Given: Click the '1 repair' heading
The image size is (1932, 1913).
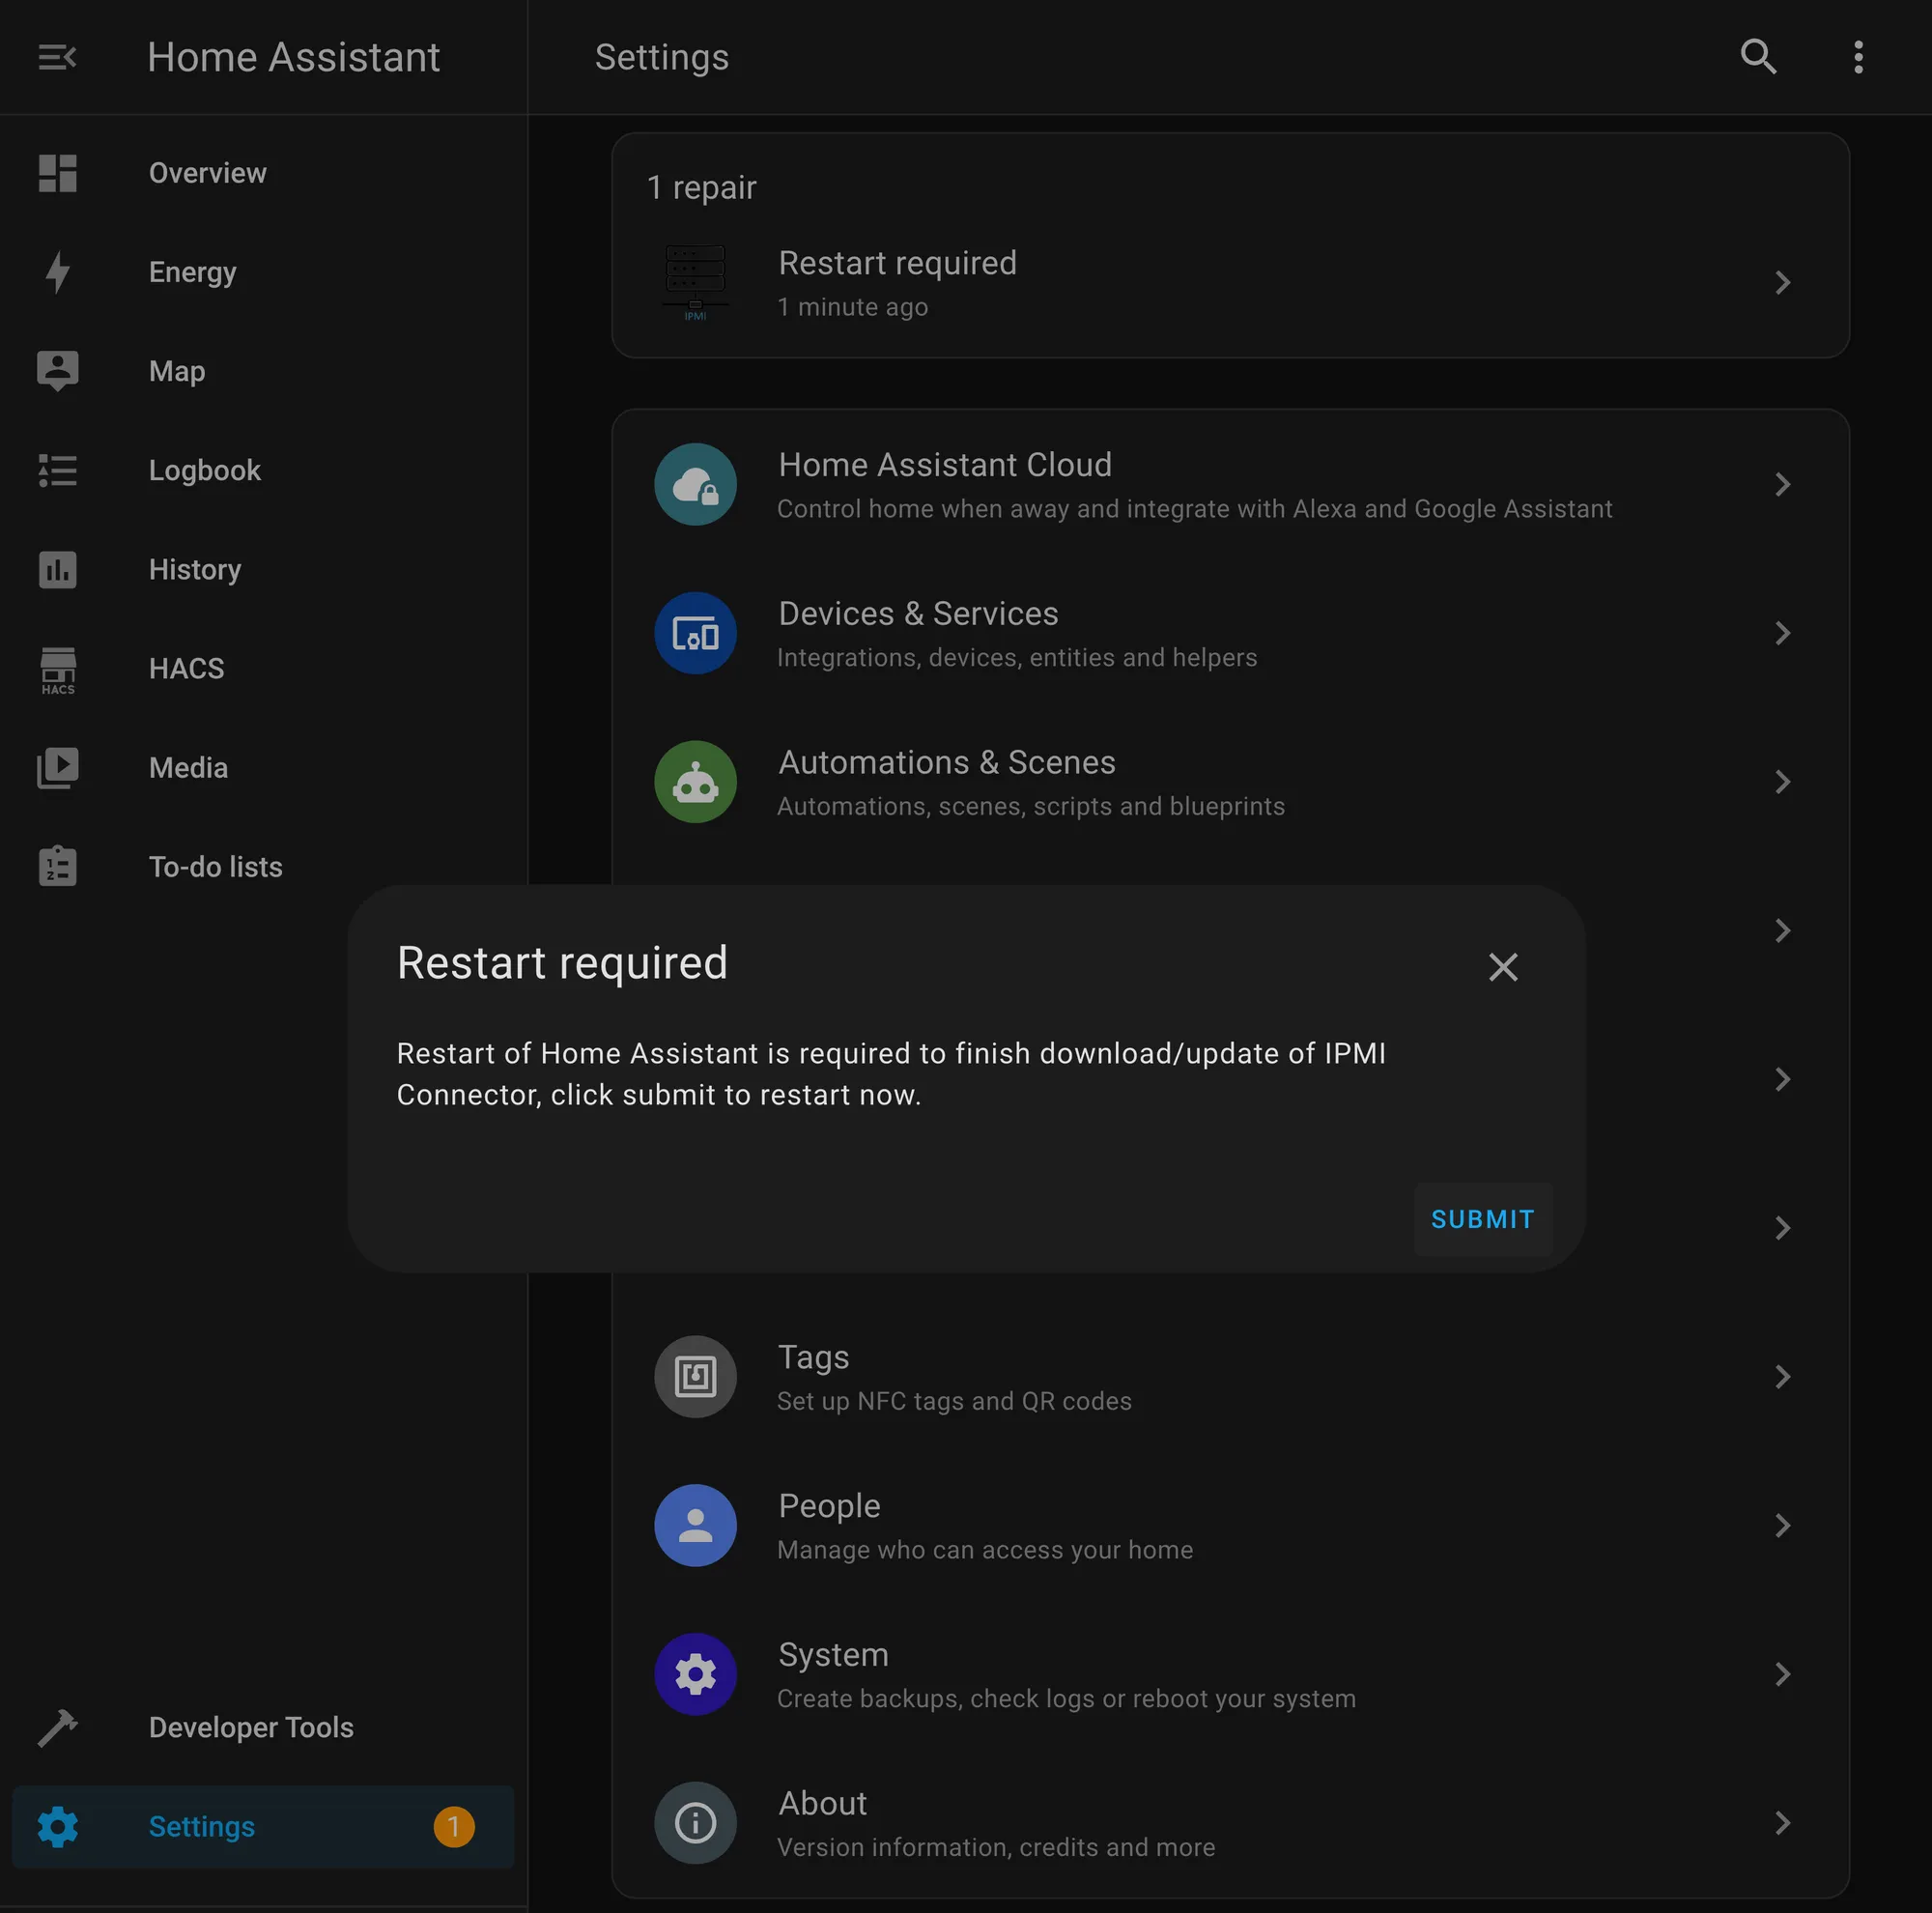Looking at the screenshot, I should (701, 187).
